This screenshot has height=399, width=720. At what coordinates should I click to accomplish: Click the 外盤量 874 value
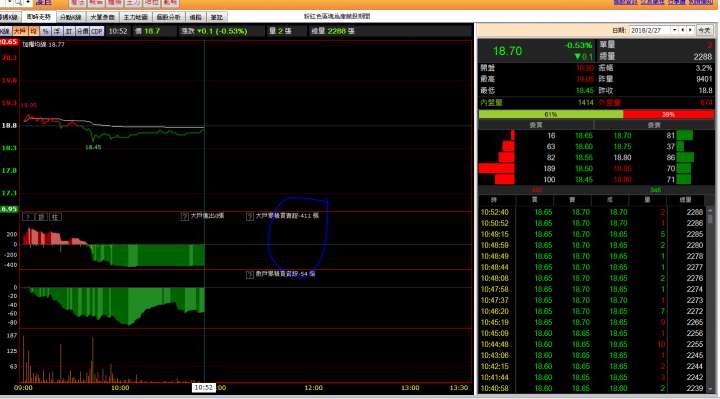(706, 102)
